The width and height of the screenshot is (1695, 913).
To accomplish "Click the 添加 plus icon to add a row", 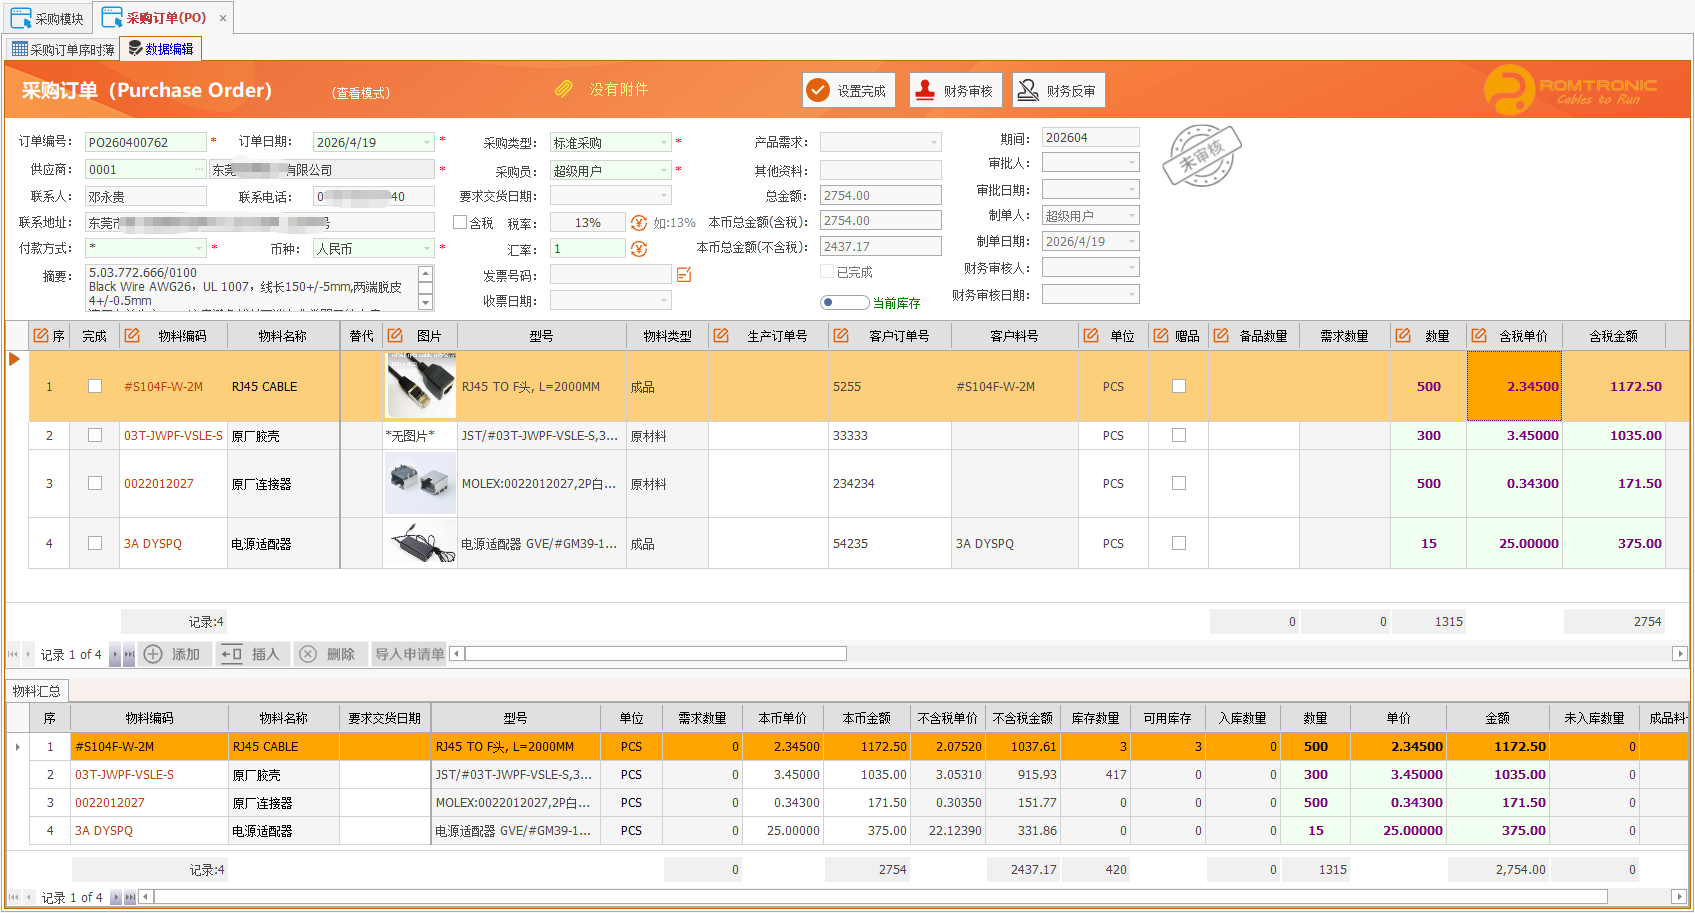I will [x=153, y=654].
